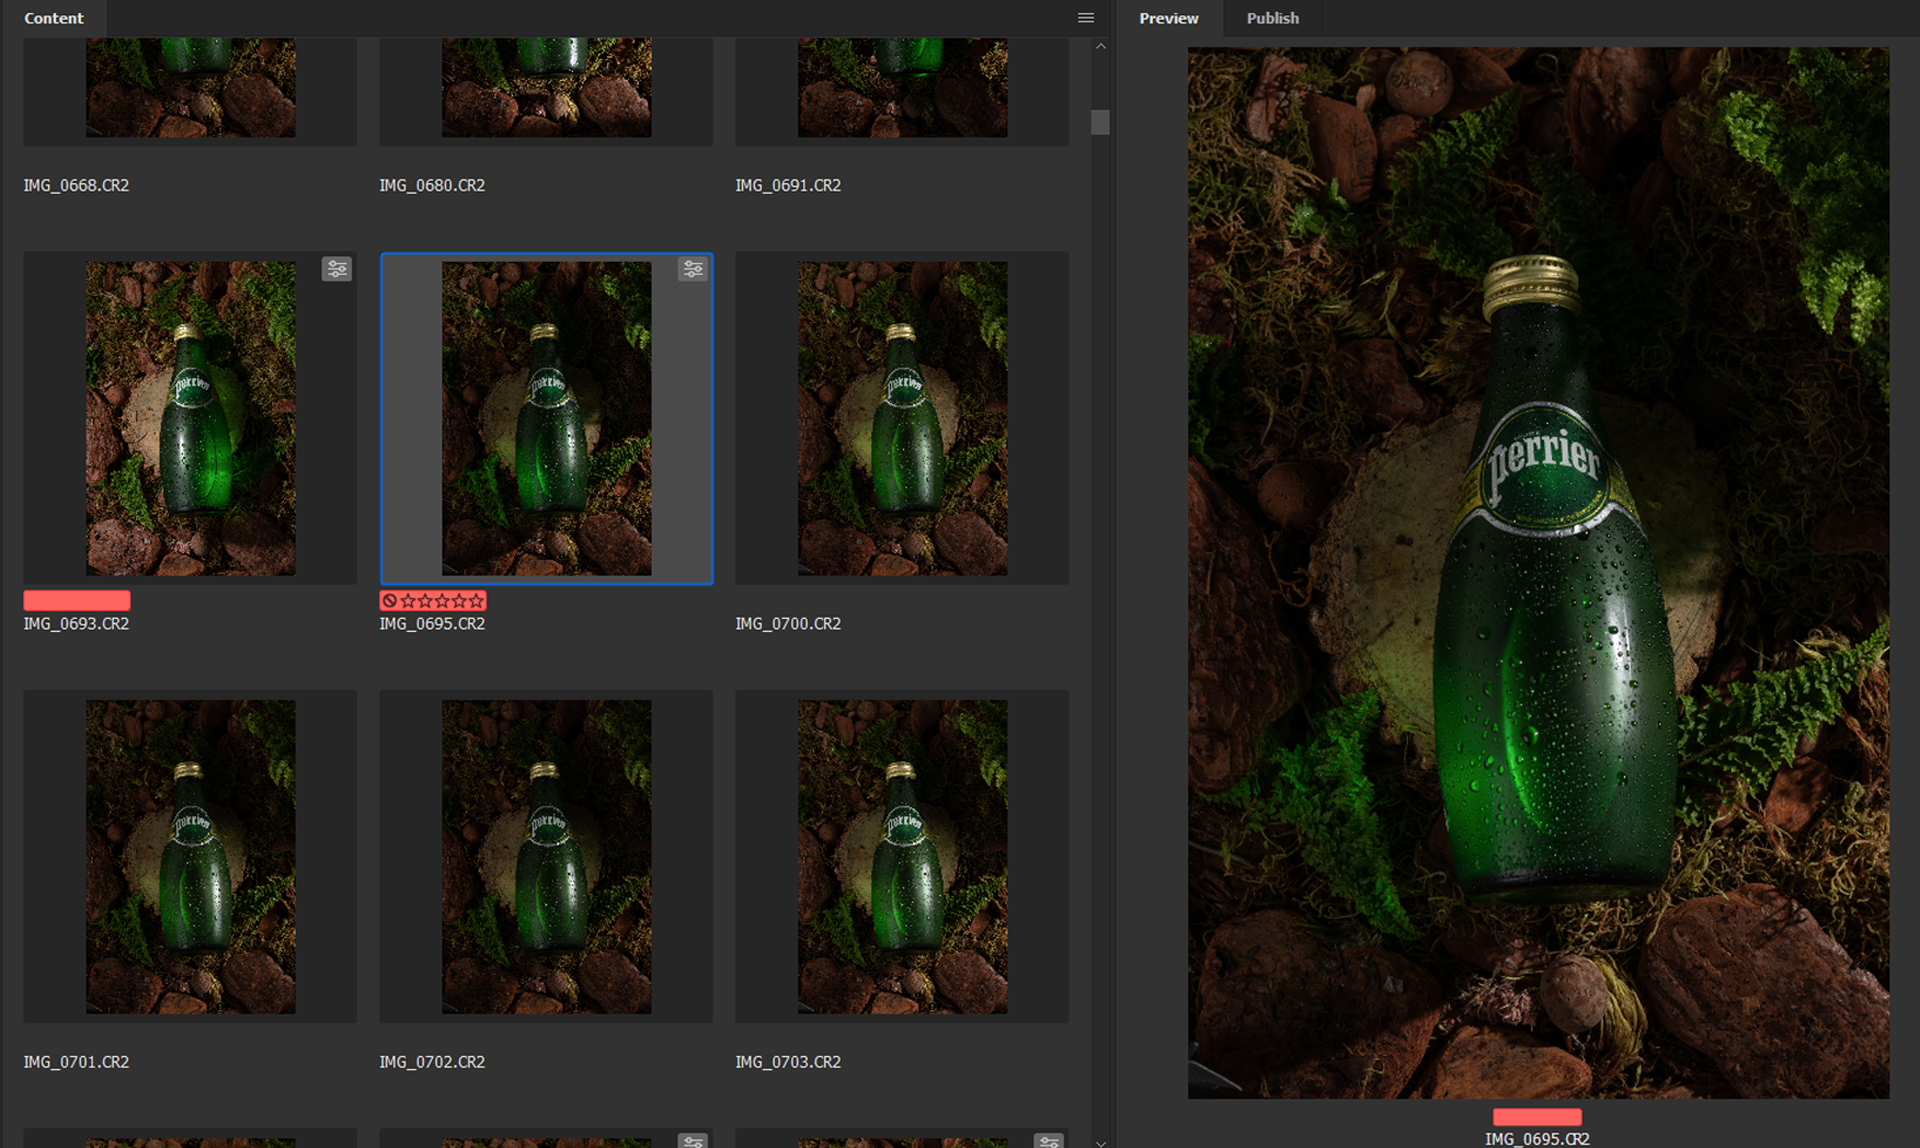Set third rating star for IMG_0695.CR2
The image size is (1920, 1148).
pos(442,601)
